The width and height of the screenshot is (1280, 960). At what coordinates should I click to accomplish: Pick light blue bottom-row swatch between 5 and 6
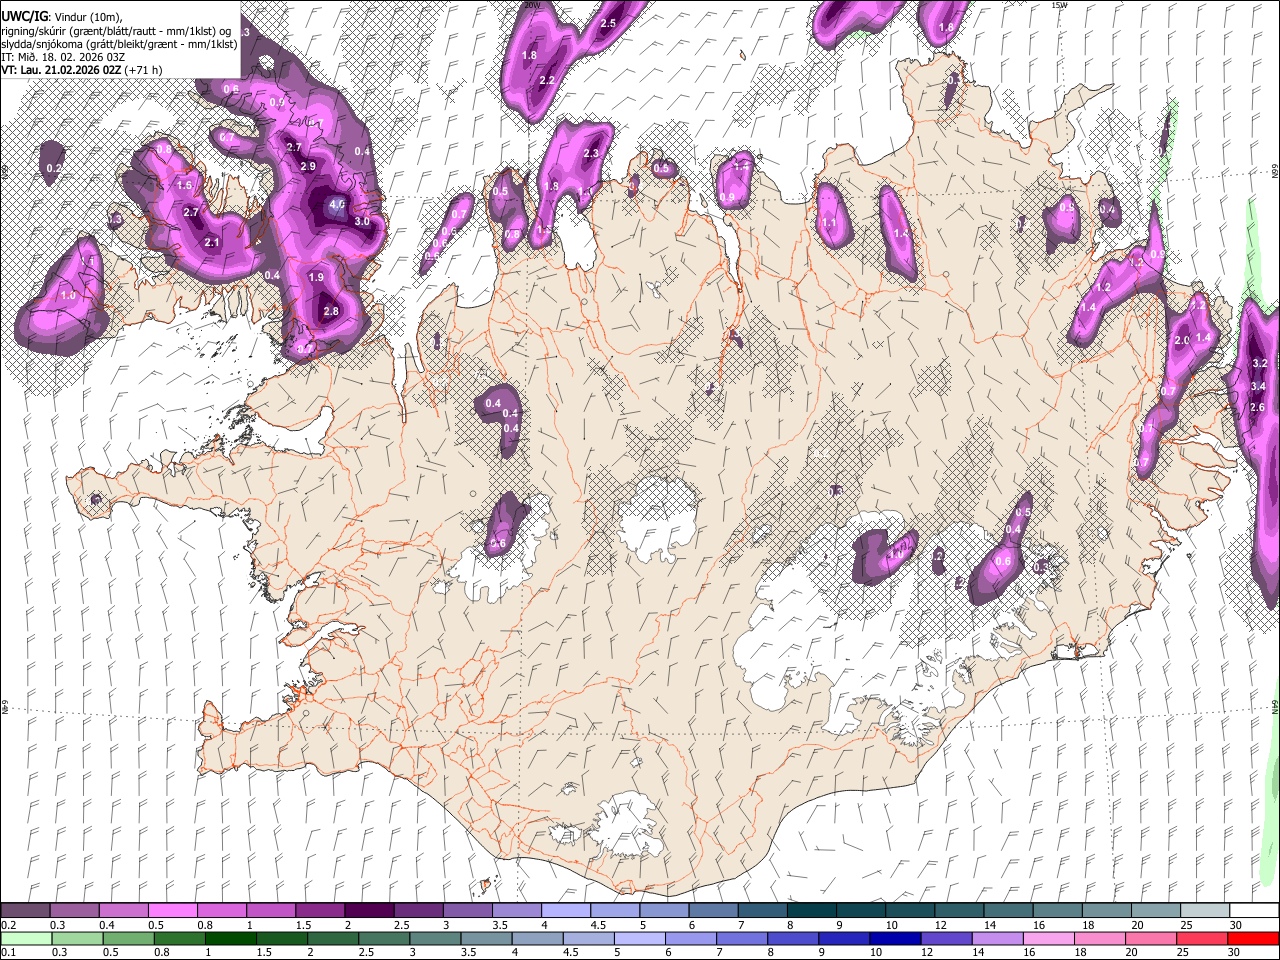(x=640, y=938)
